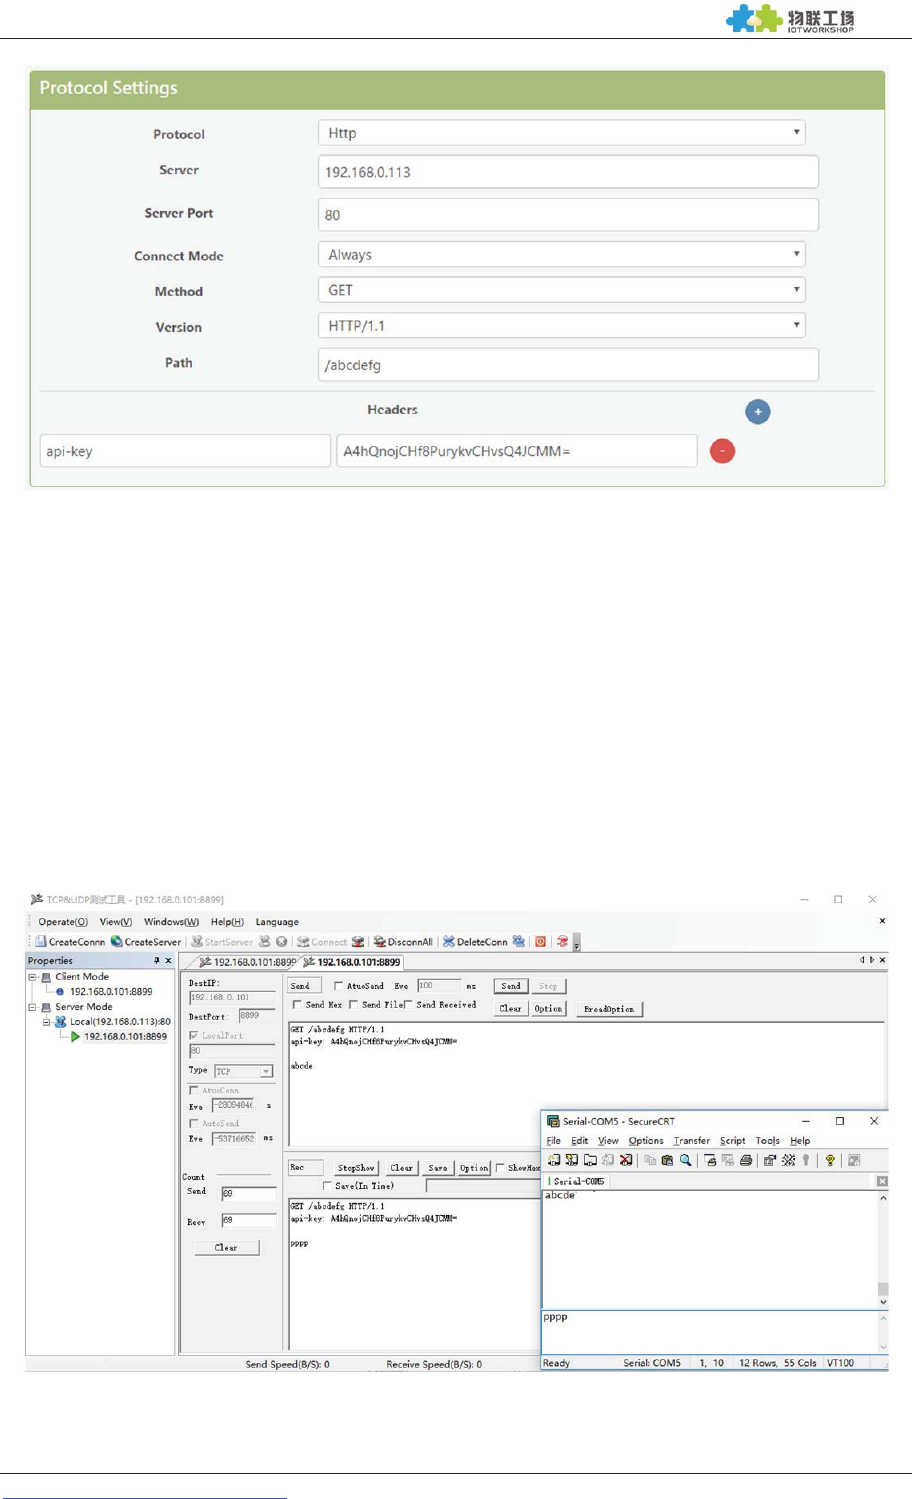Screen dimensions: 912x1499
Task: Click SecureCRT Paste toolbar icon
Action: tap(667, 1160)
